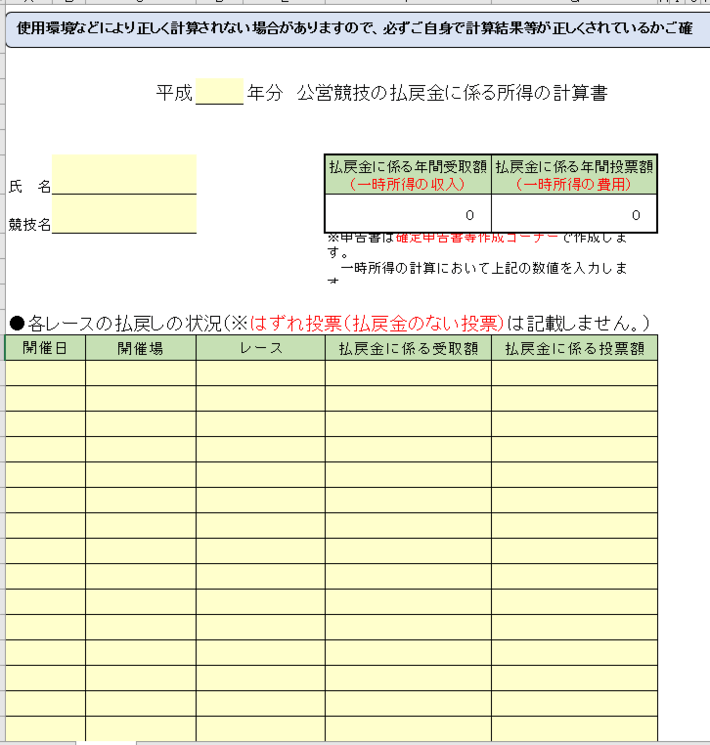Select the 年間受取額 total cell showing 0
The width and height of the screenshot is (710, 745).
click(x=408, y=214)
